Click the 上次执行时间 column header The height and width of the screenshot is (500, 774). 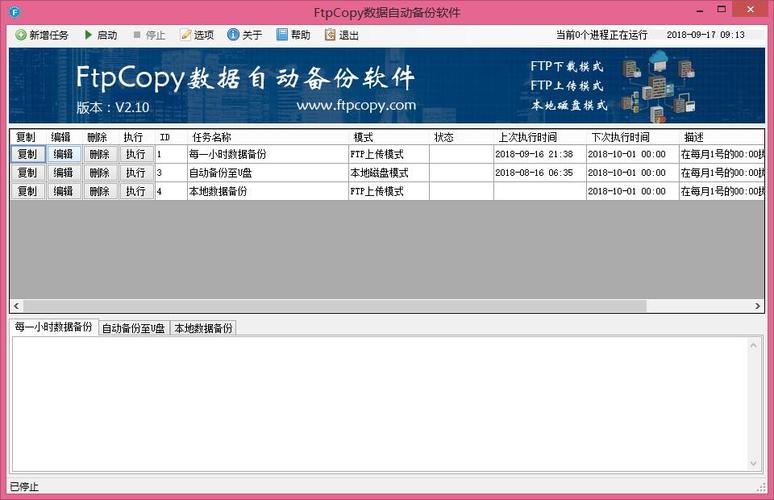pyautogui.click(x=540, y=137)
